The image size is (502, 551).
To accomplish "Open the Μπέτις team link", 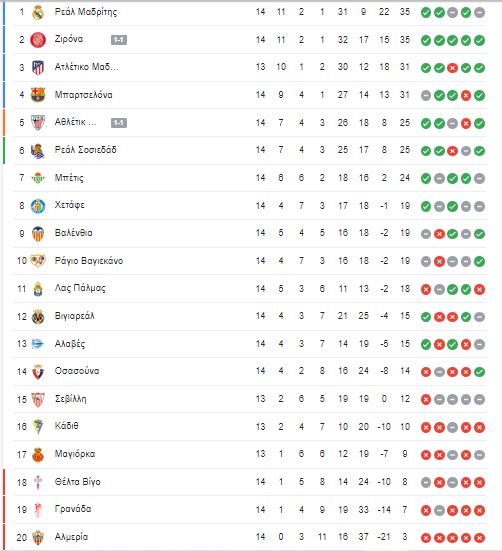I will pyautogui.click(x=69, y=178).
